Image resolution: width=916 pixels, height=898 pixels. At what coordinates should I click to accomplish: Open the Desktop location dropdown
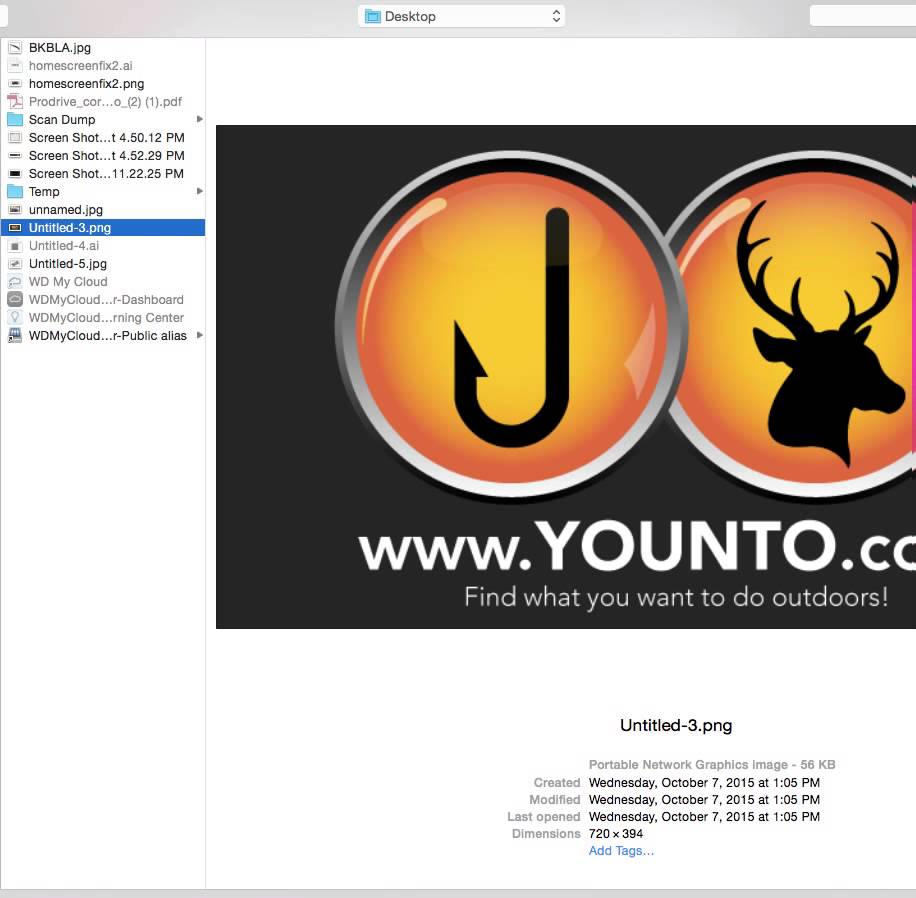(462, 16)
